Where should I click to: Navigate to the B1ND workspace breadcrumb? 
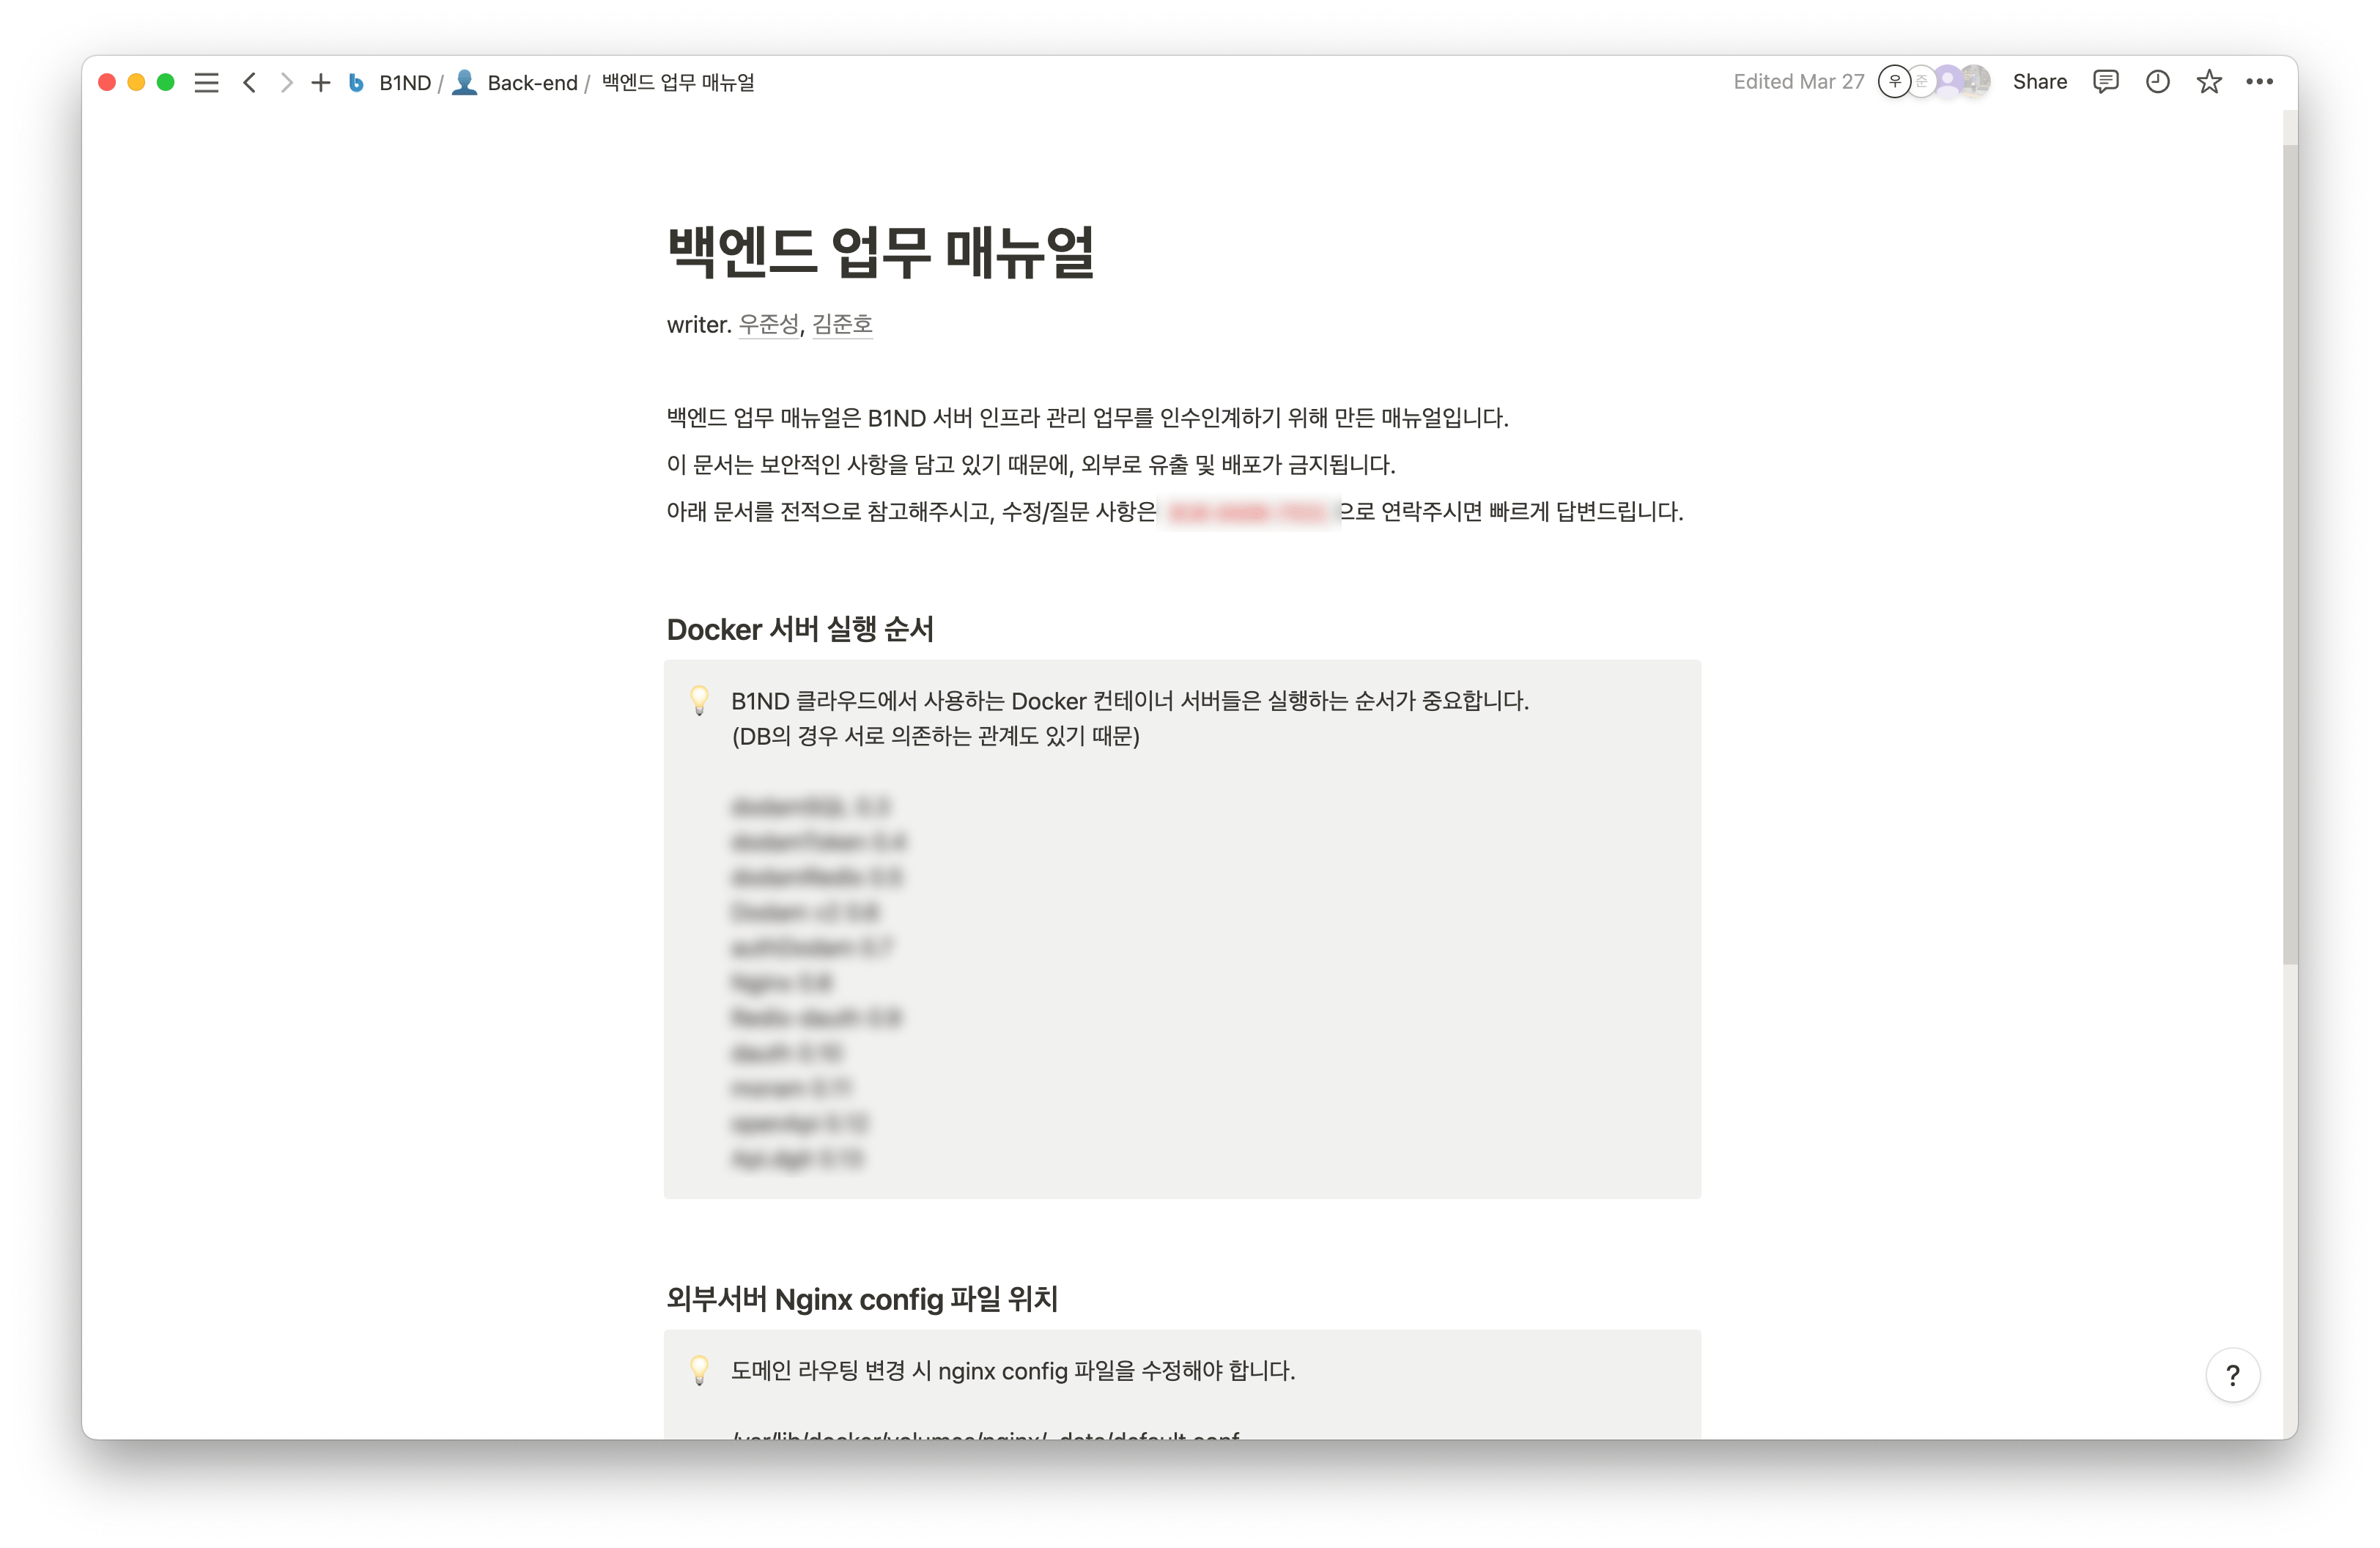click(404, 83)
